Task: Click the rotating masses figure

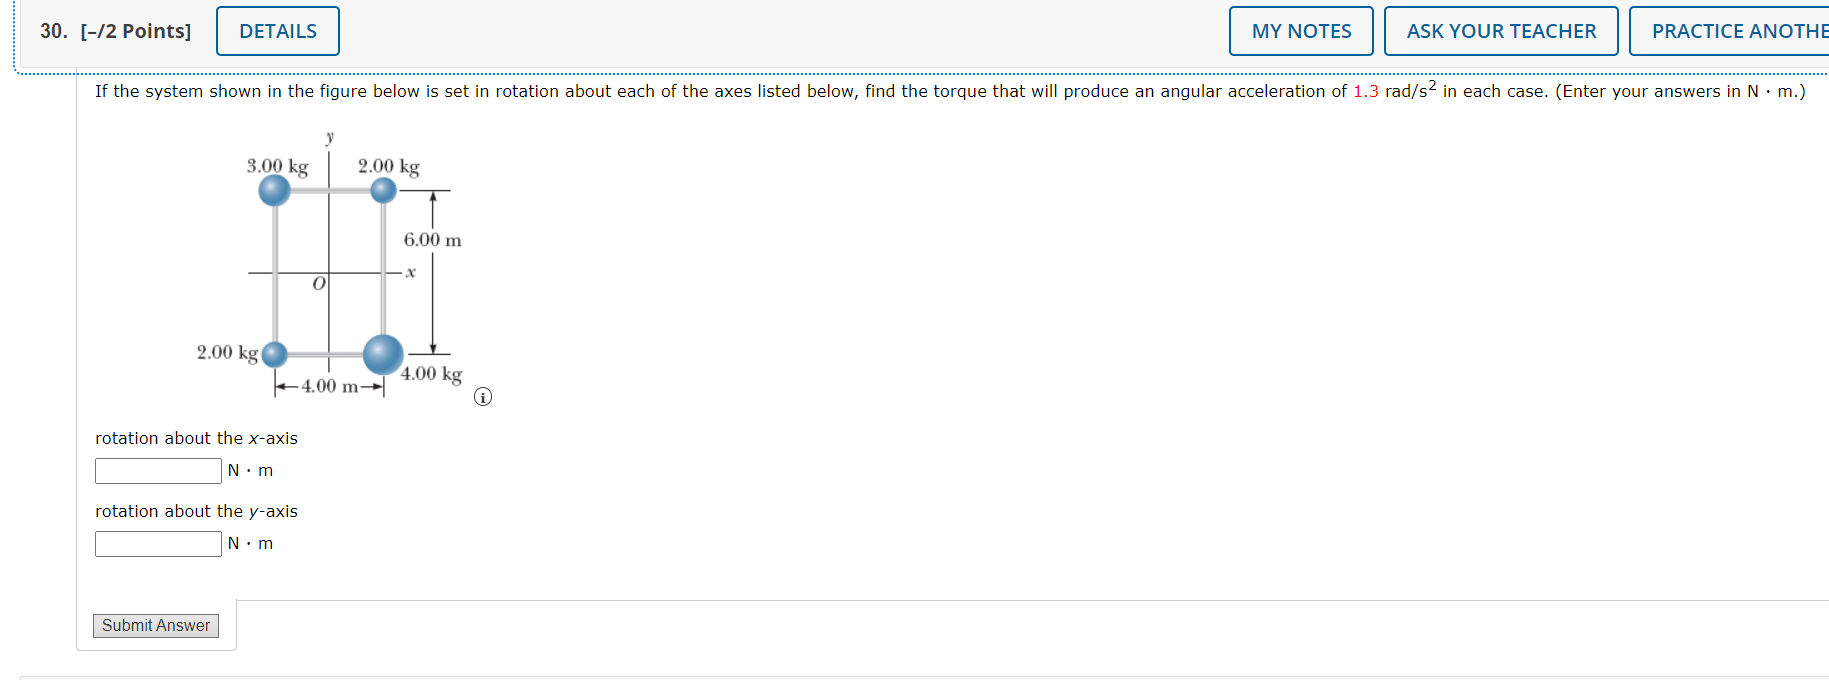Action: coord(330,270)
